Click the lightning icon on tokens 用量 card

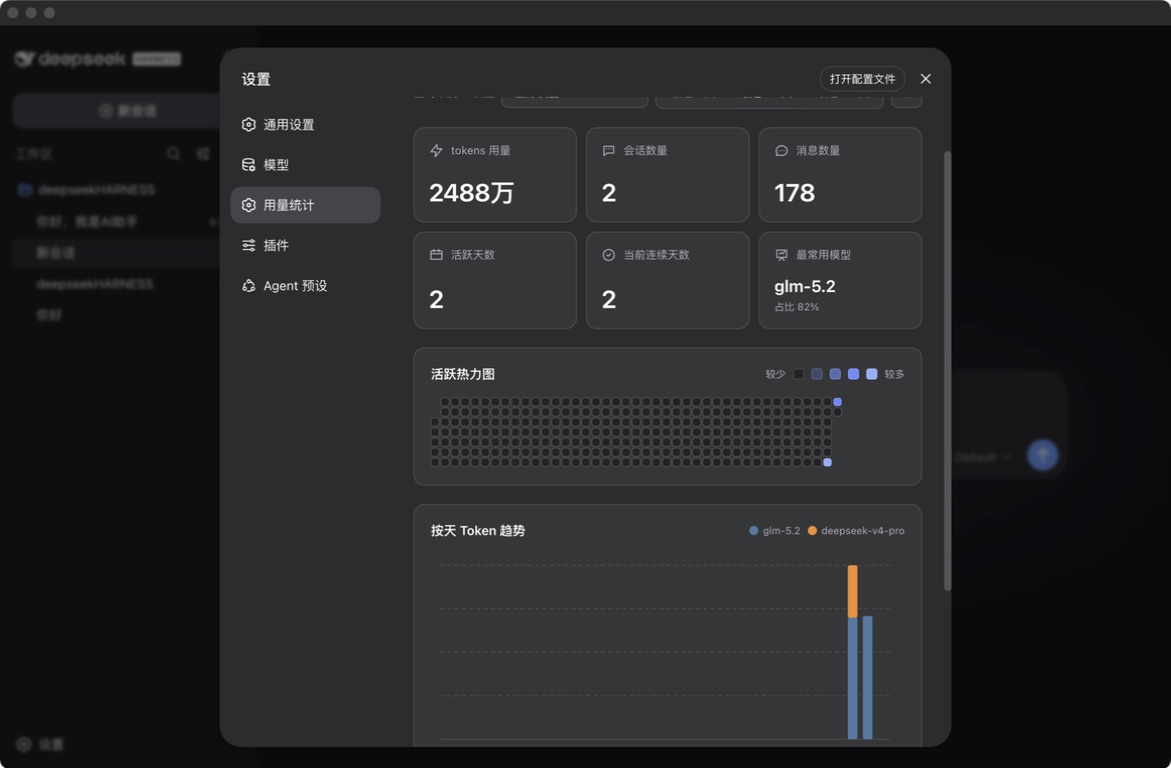click(x=436, y=150)
